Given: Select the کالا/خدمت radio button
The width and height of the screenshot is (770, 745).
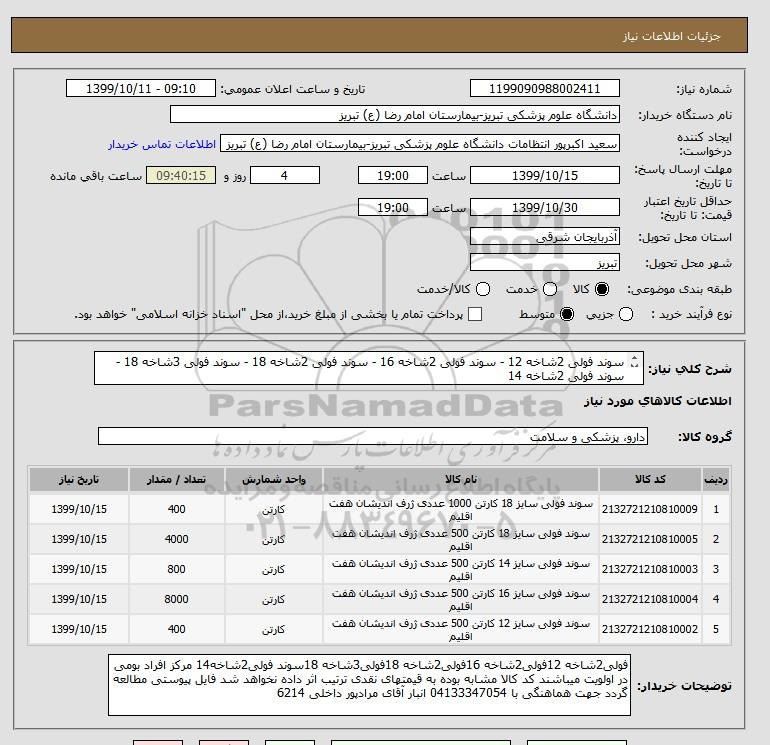Looking at the screenshot, I should (x=483, y=289).
